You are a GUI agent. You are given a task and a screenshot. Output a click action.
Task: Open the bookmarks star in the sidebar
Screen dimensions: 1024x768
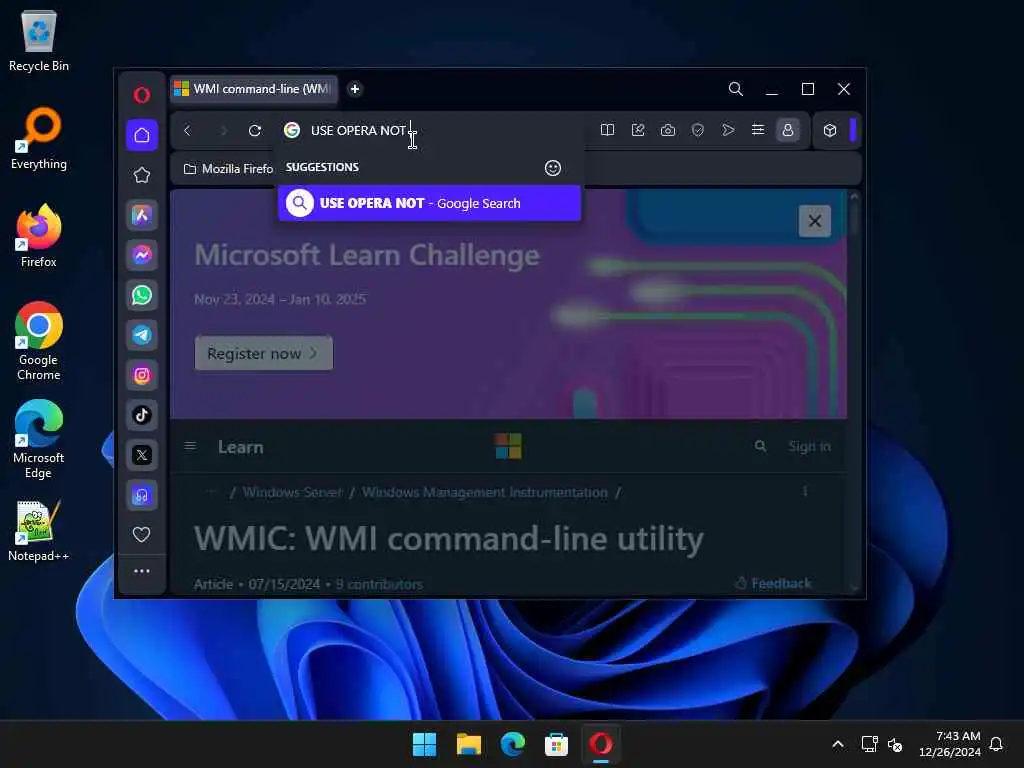pos(142,175)
